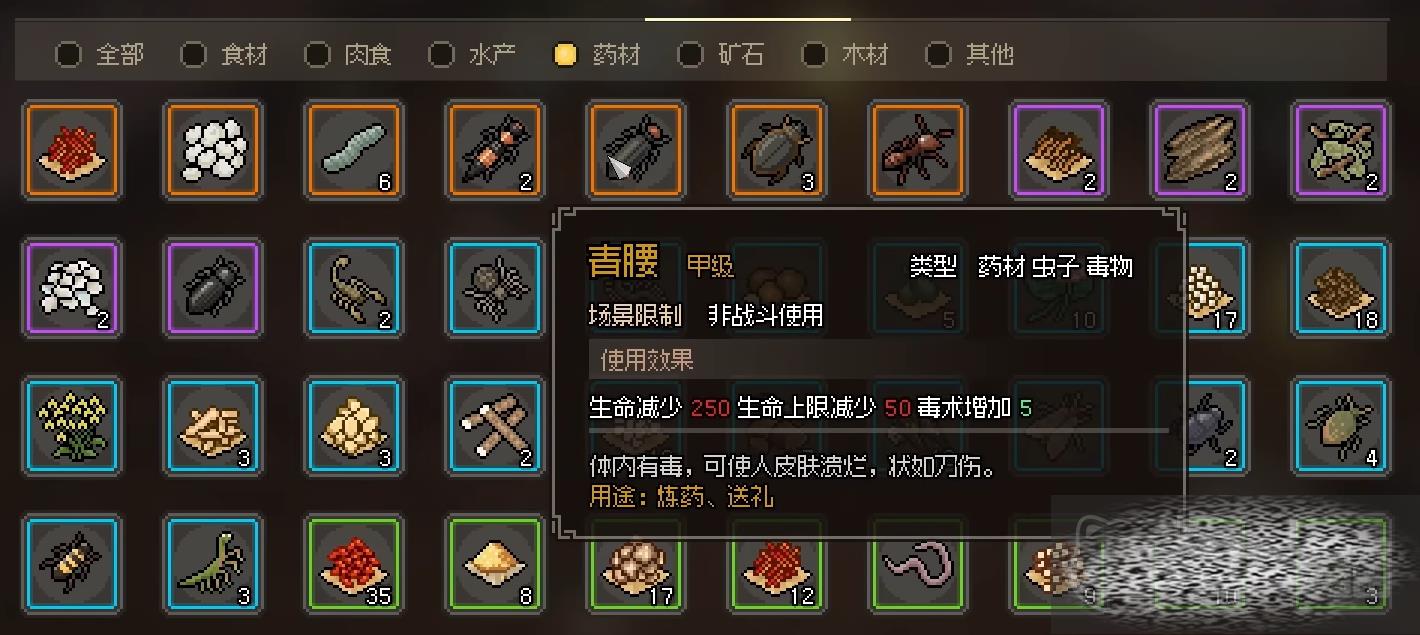
Task: Pick the scorpion item with count 2
Action: click(x=353, y=288)
